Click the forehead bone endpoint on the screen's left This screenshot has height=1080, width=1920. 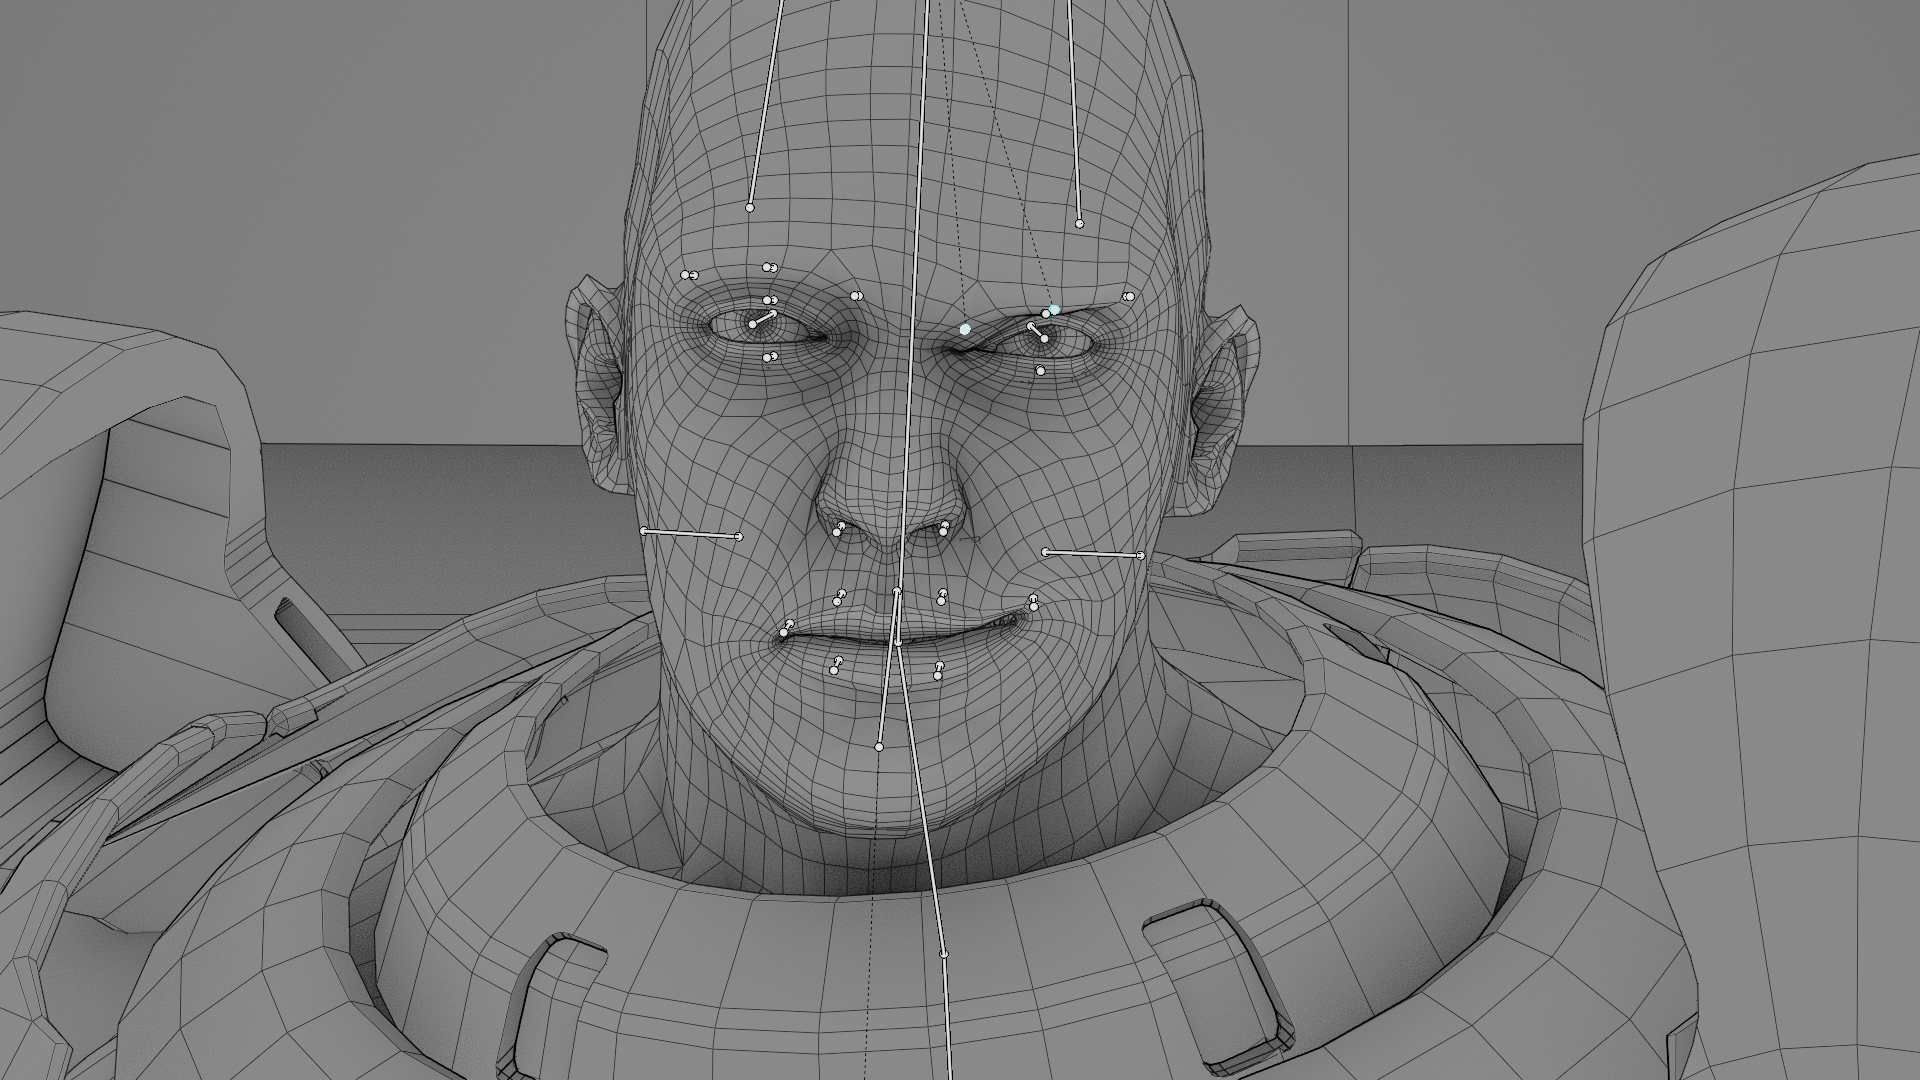click(x=750, y=208)
